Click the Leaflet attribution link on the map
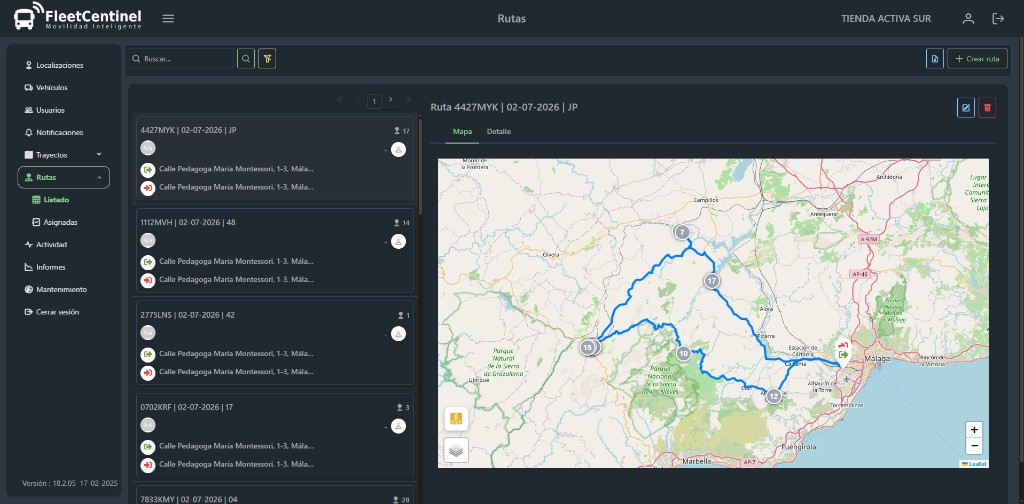Image resolution: width=1024 pixels, height=504 pixels. [974, 464]
